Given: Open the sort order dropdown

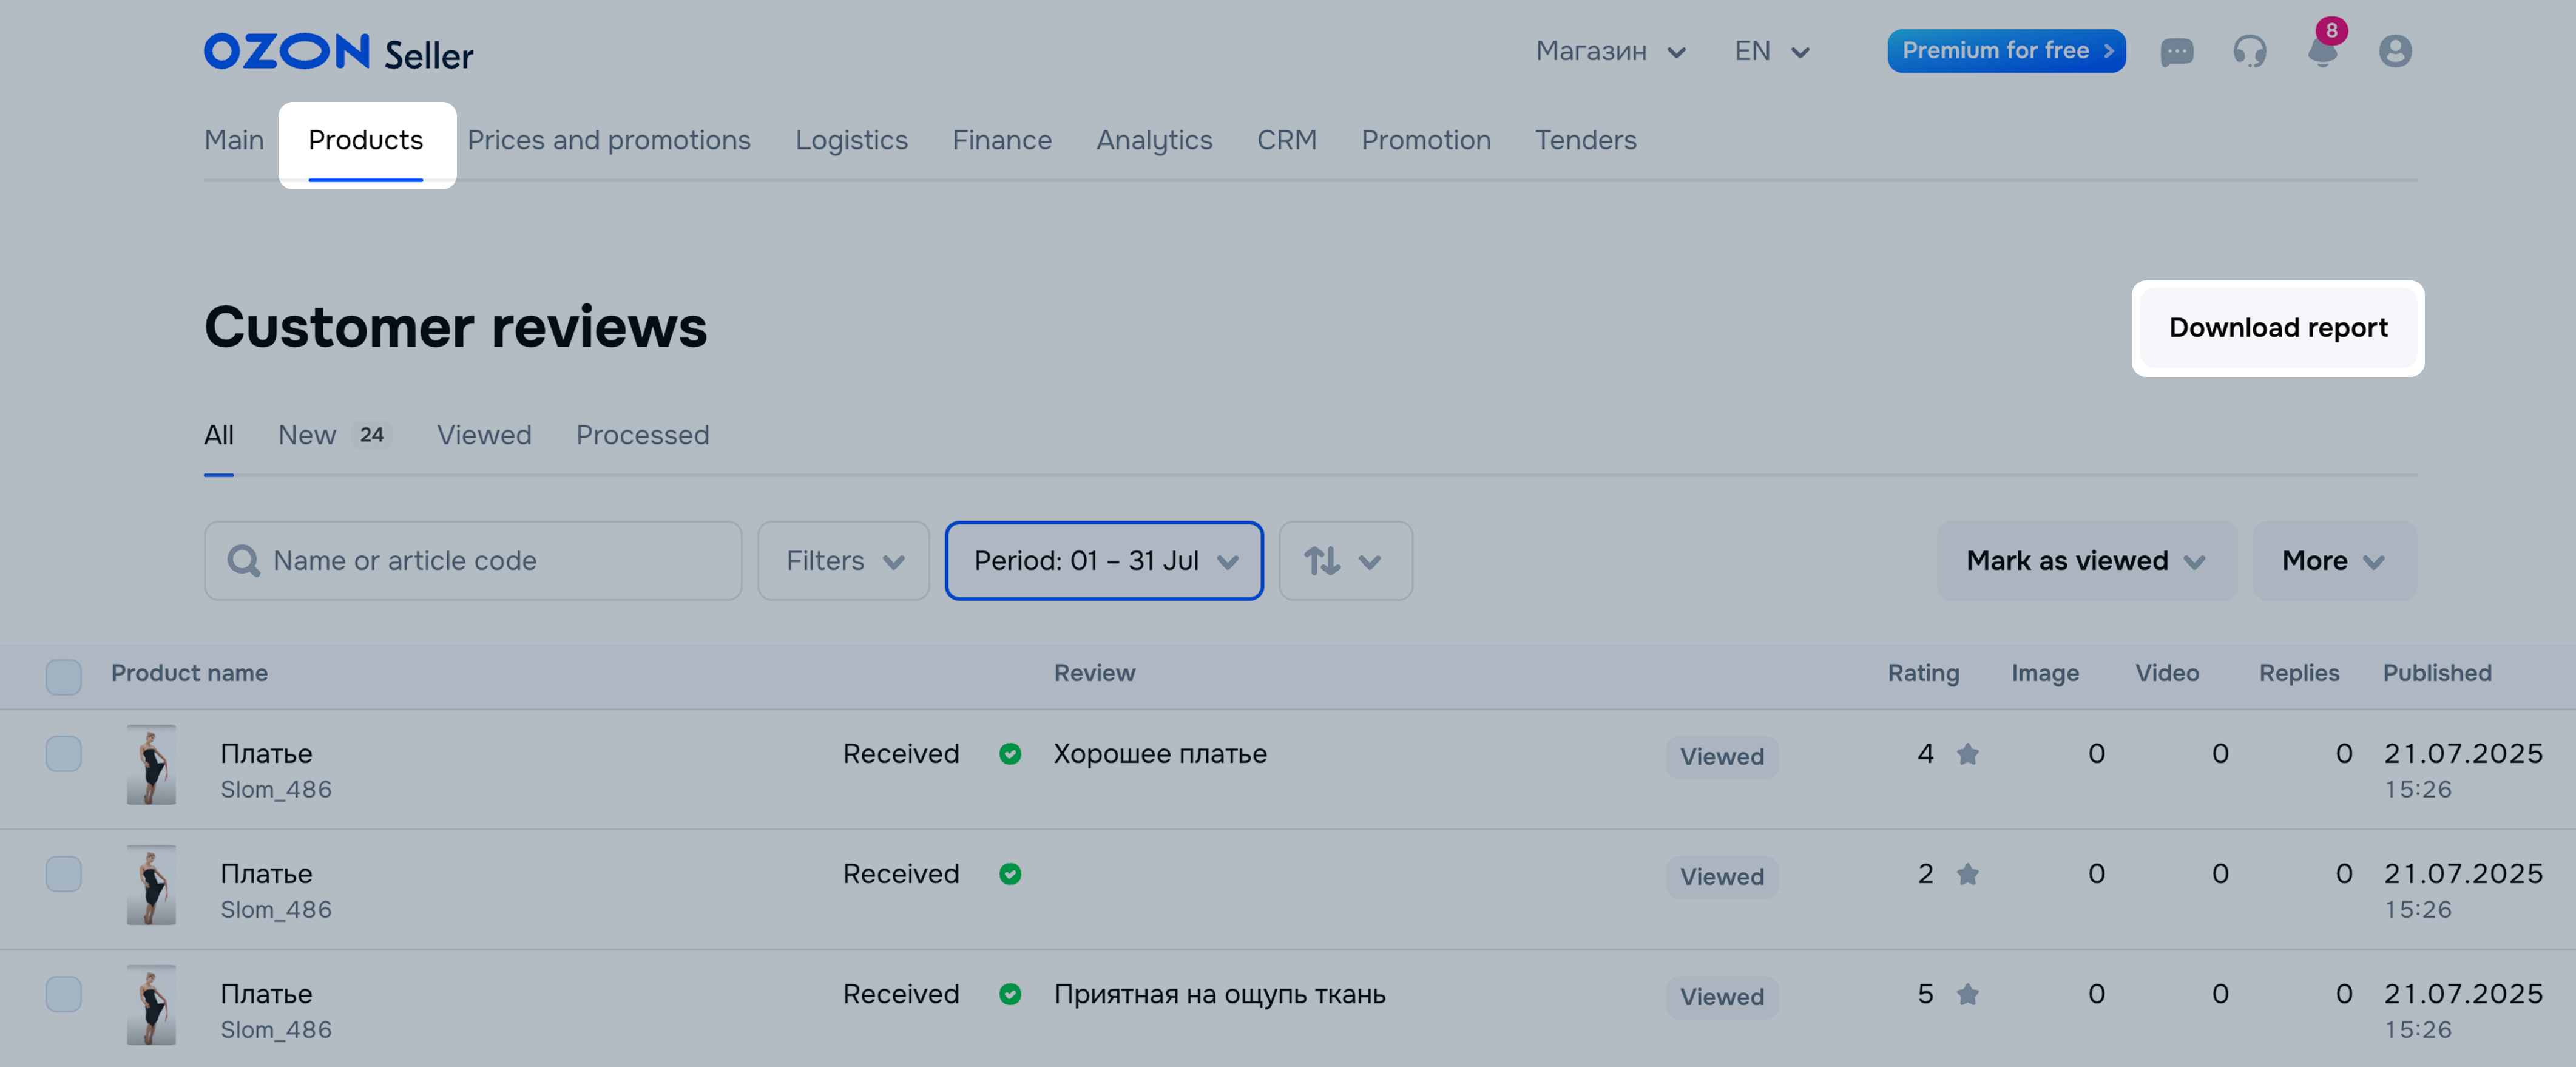Looking at the screenshot, I should pos(1345,561).
